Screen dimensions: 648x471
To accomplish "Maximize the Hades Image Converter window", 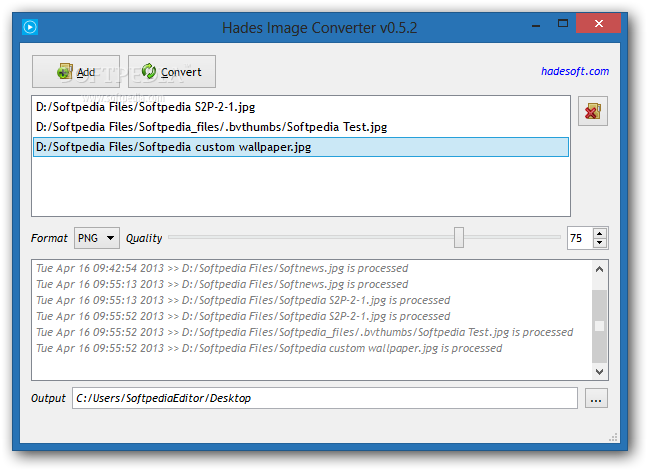I will click(x=563, y=24).
